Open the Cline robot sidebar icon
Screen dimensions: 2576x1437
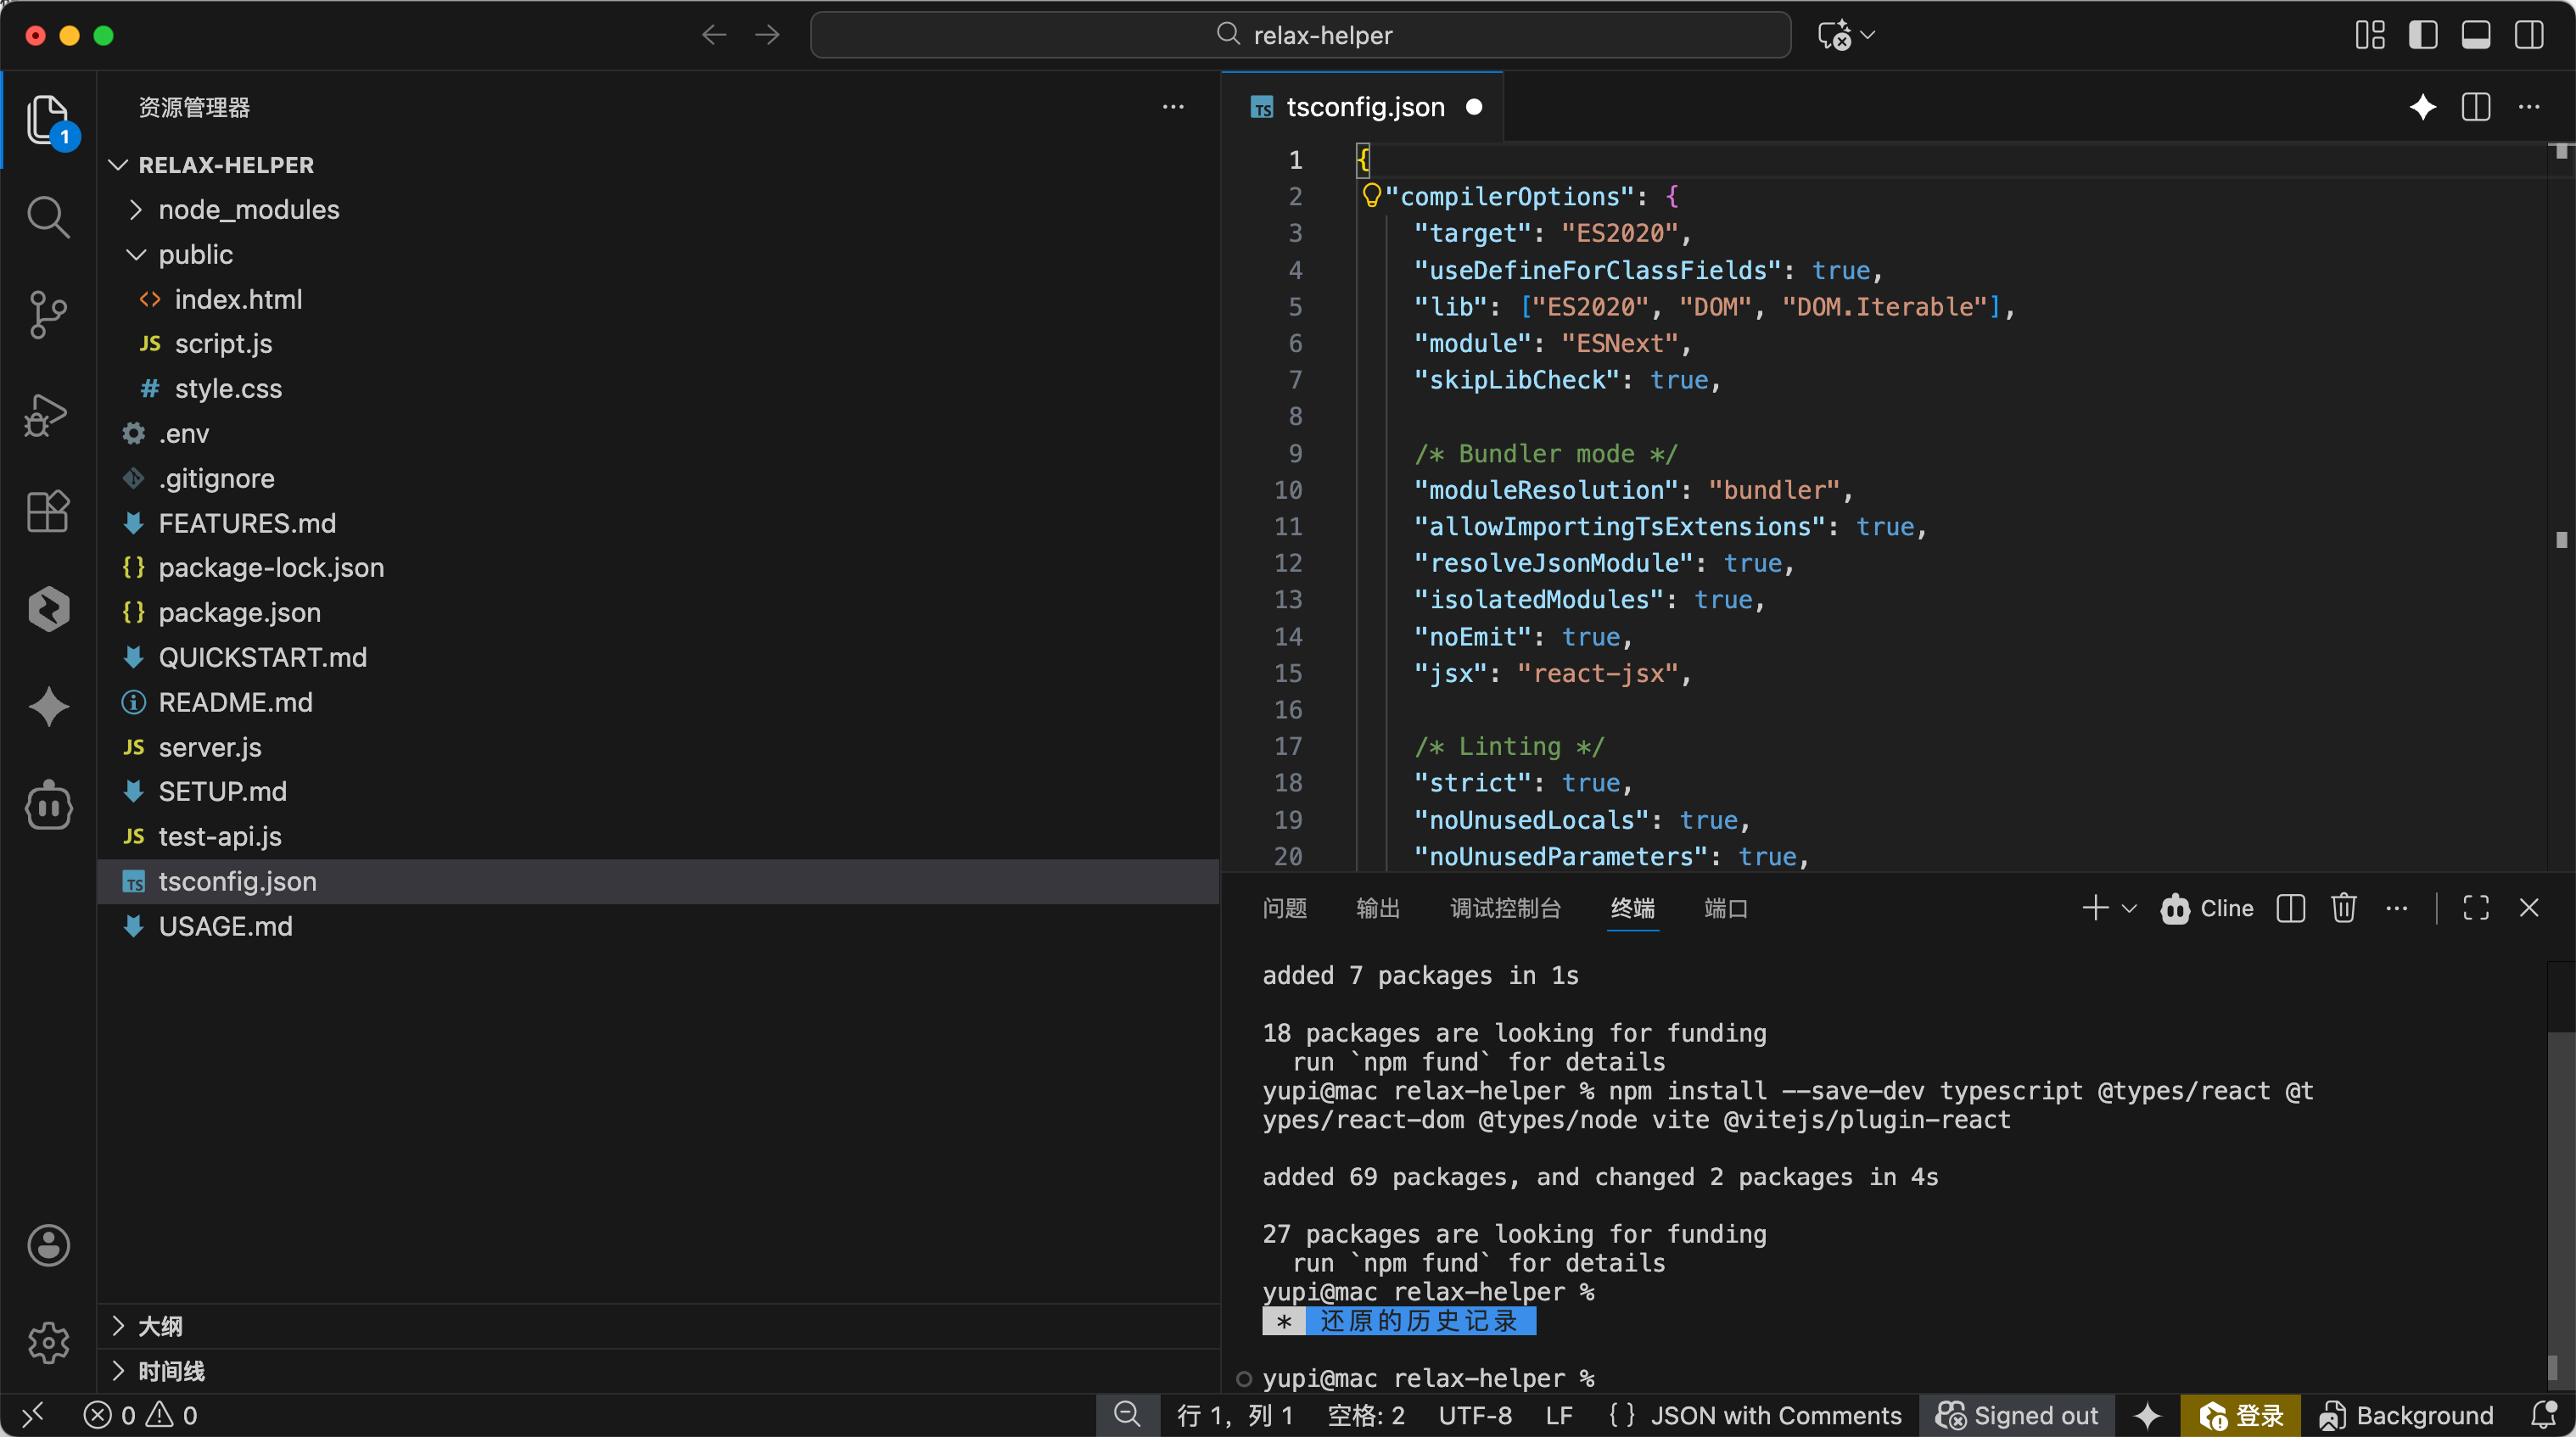pos(47,806)
